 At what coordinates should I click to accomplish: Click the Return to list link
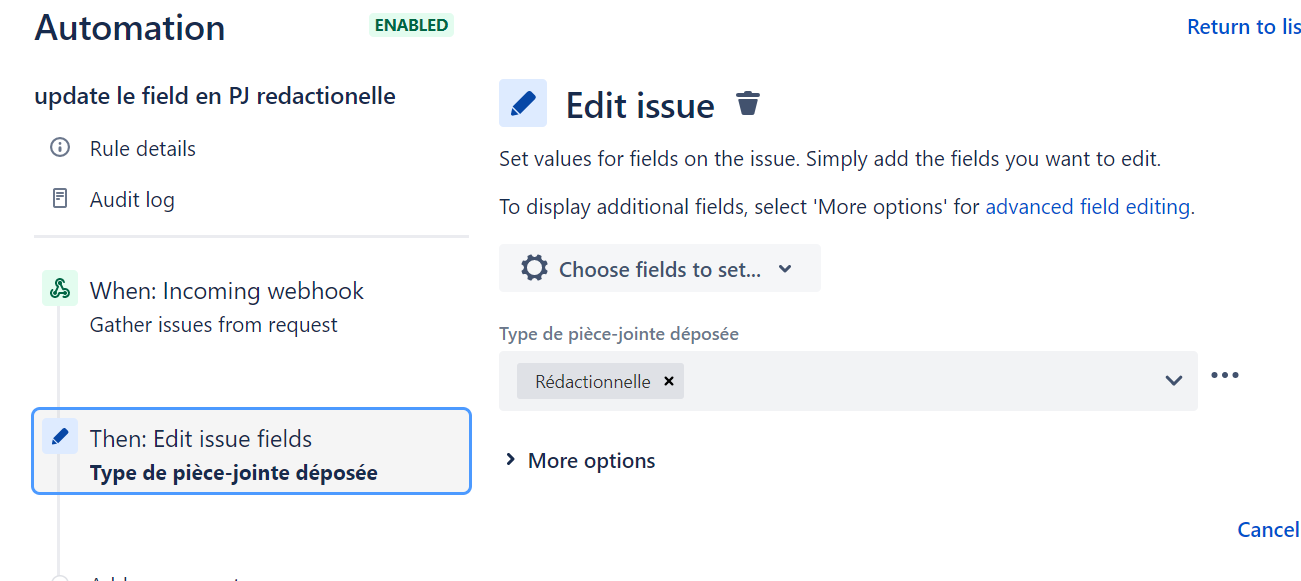pos(1243,26)
